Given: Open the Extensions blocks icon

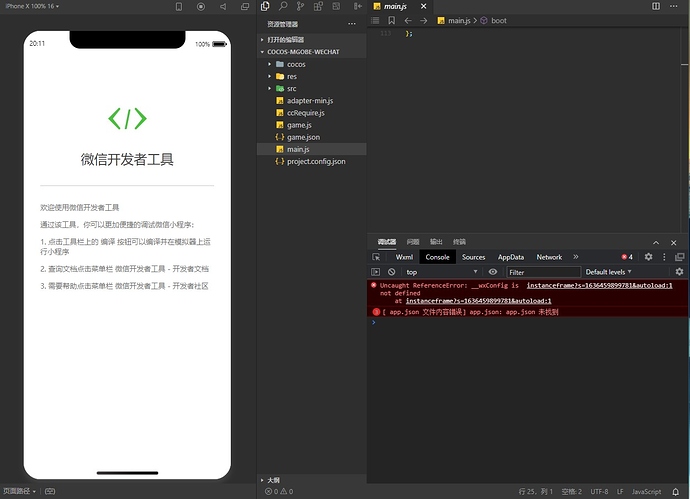Looking at the screenshot, I should [x=318, y=6].
